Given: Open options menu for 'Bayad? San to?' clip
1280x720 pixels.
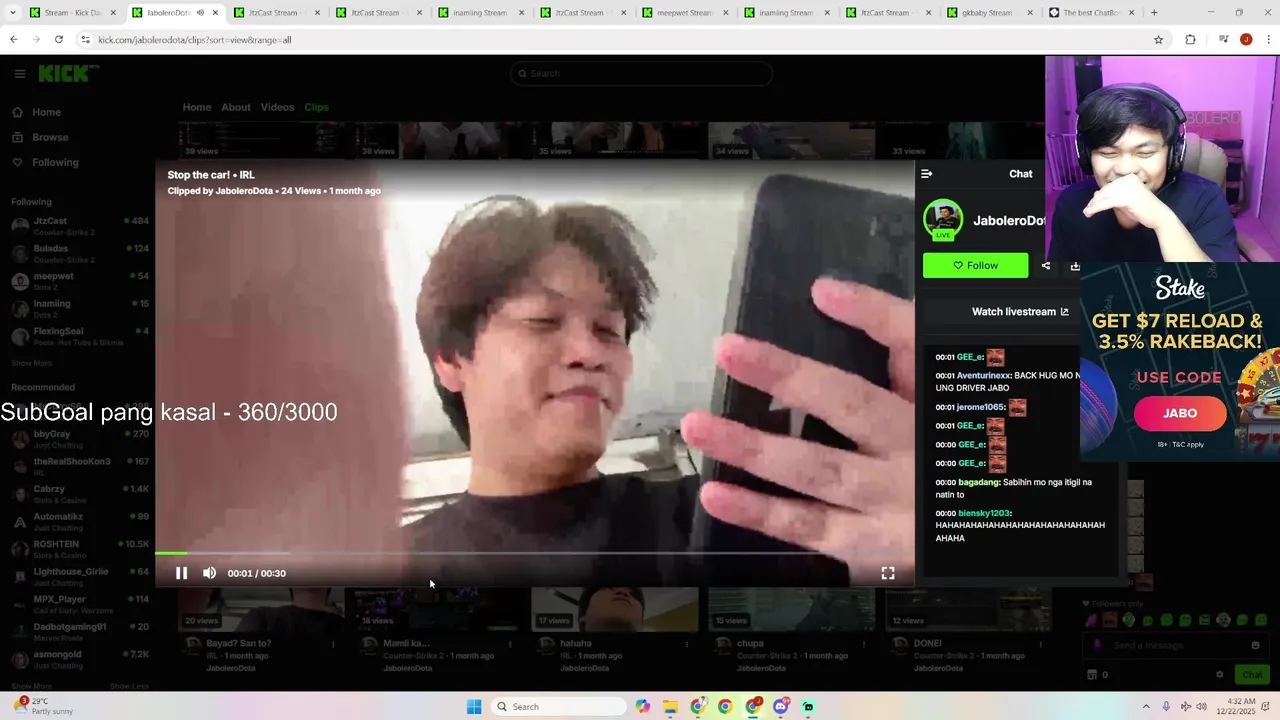Looking at the screenshot, I should point(333,644).
